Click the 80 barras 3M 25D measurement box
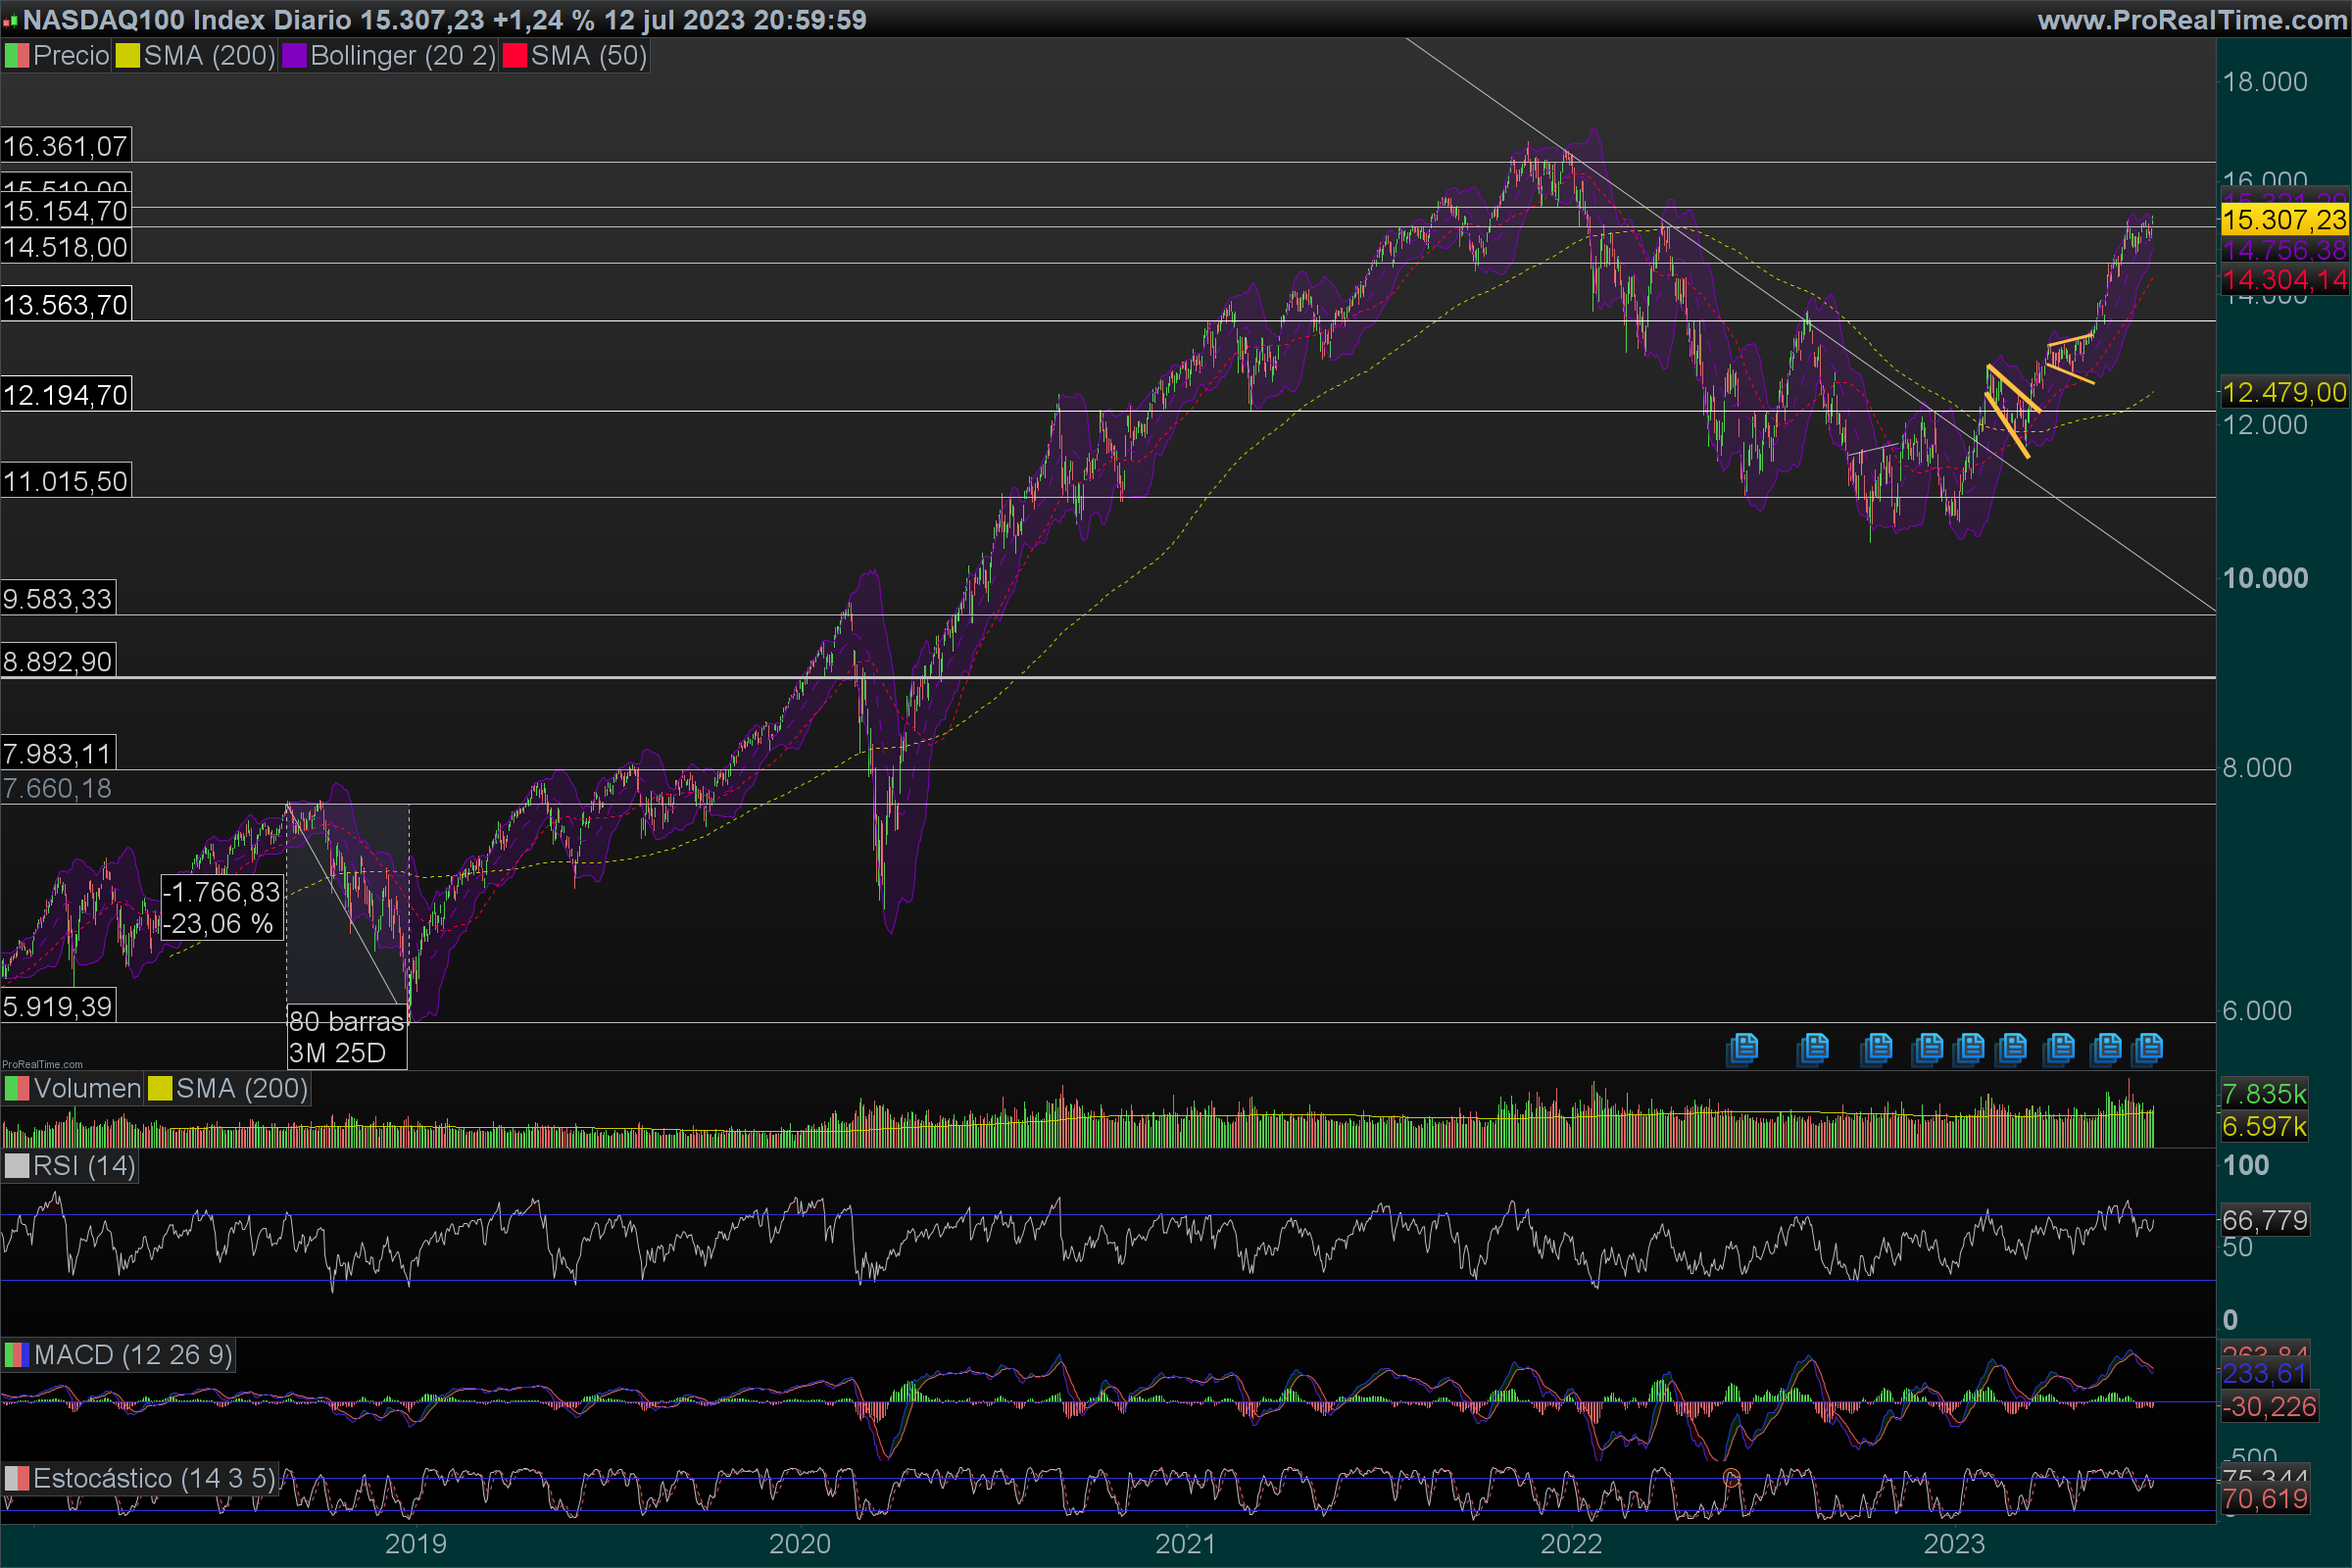Screen dimensions: 2352x1568 point(346,1037)
